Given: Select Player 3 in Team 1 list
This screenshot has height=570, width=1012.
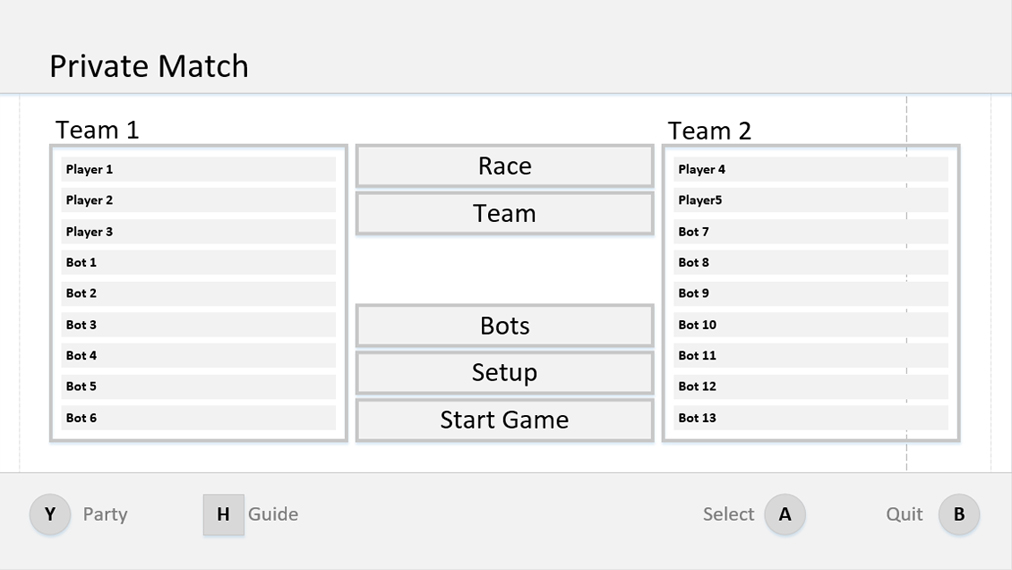Looking at the screenshot, I should pyautogui.click(x=198, y=231).
